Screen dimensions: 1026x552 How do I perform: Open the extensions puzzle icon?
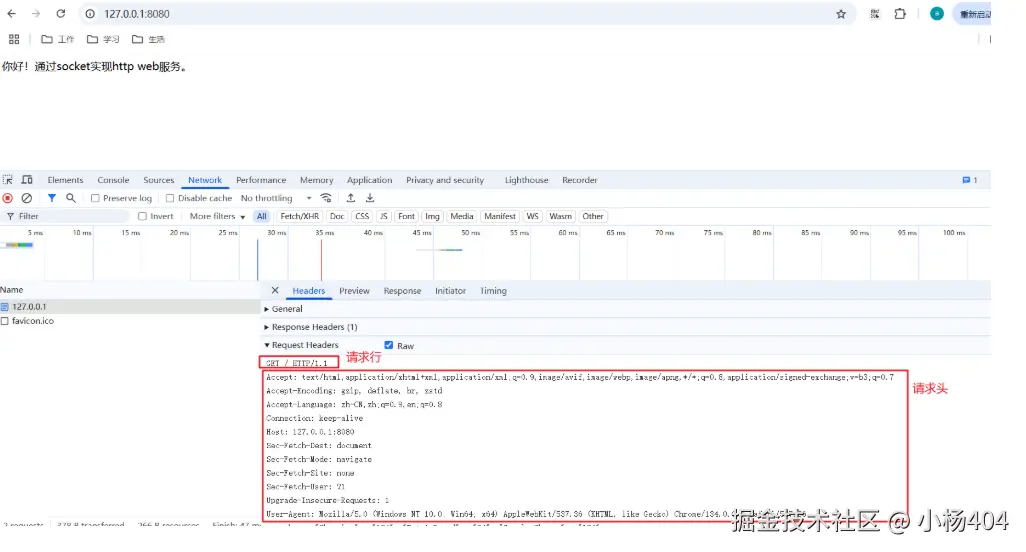[900, 14]
